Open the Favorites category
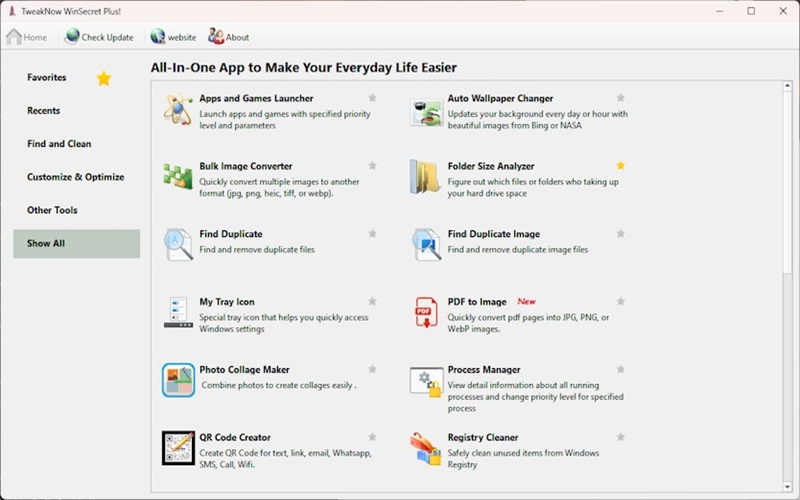The height and width of the screenshot is (500, 800). (x=47, y=78)
